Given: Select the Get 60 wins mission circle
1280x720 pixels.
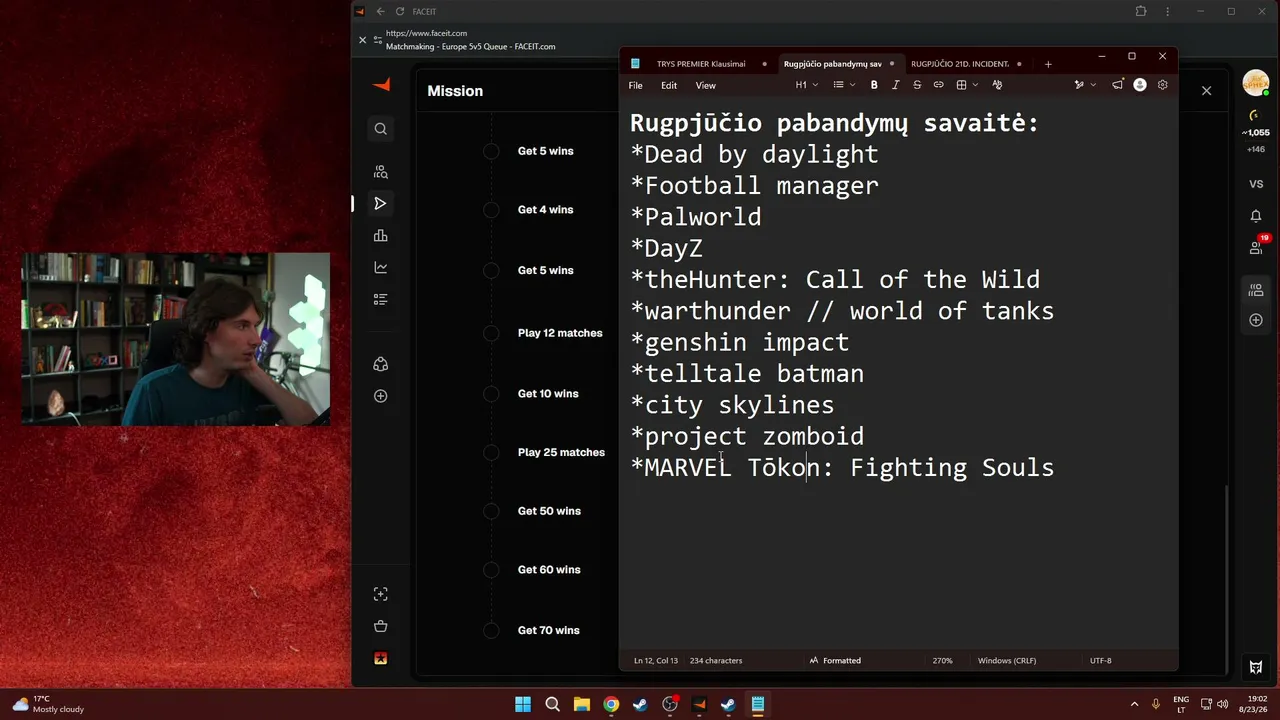Looking at the screenshot, I should click(x=491, y=570).
